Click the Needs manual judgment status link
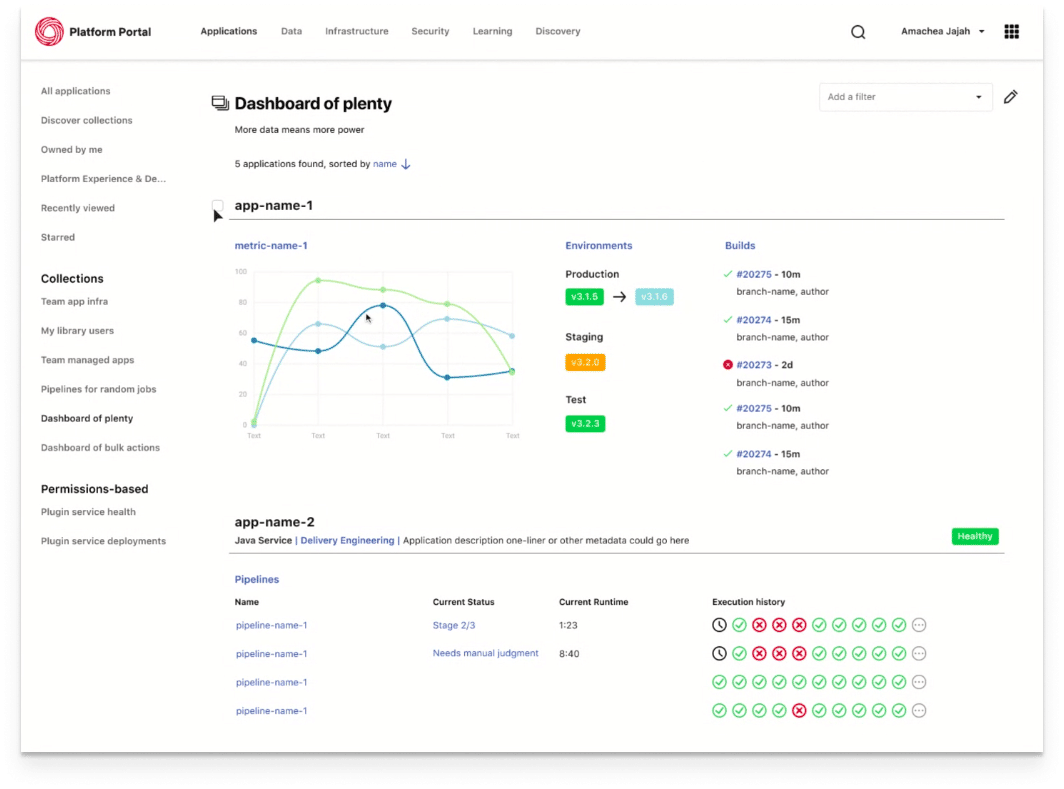The image size is (1064, 789). point(485,653)
